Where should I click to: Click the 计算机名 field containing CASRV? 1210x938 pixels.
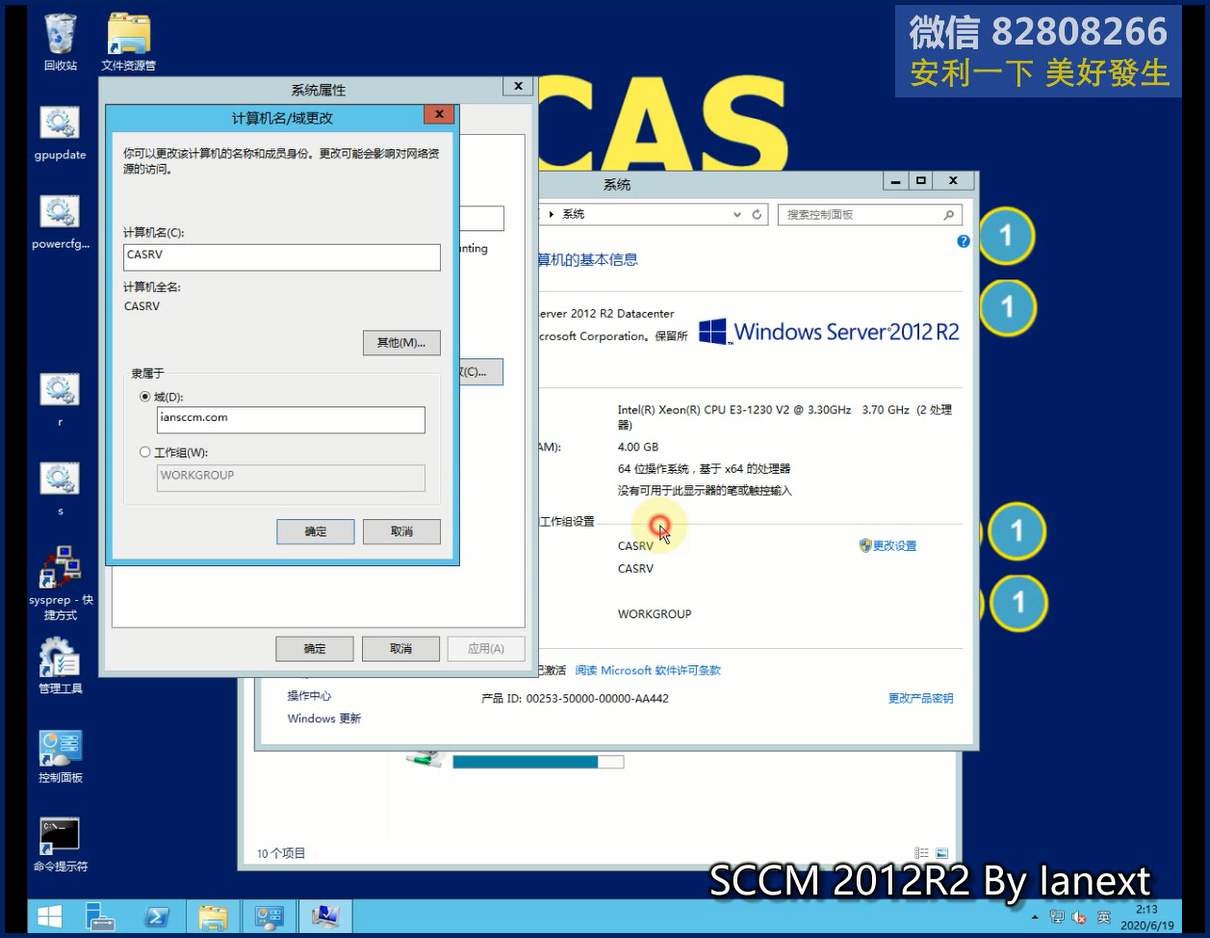(x=281, y=256)
